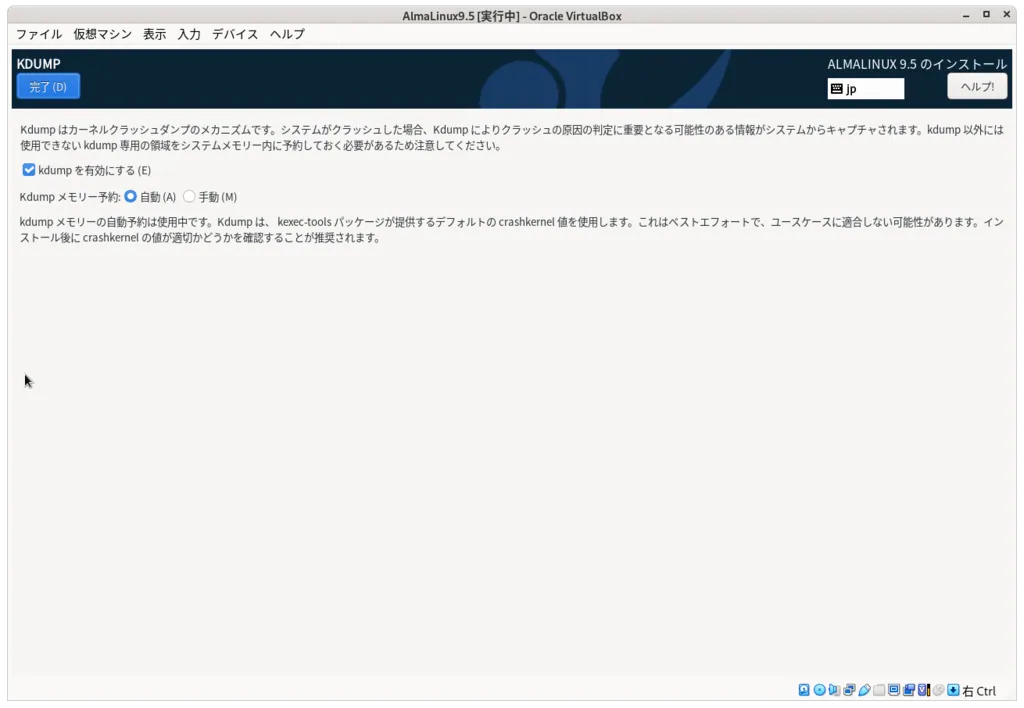Select the 手動 memory reservation radio button
The width and height of the screenshot is (1024, 708).
[189, 196]
